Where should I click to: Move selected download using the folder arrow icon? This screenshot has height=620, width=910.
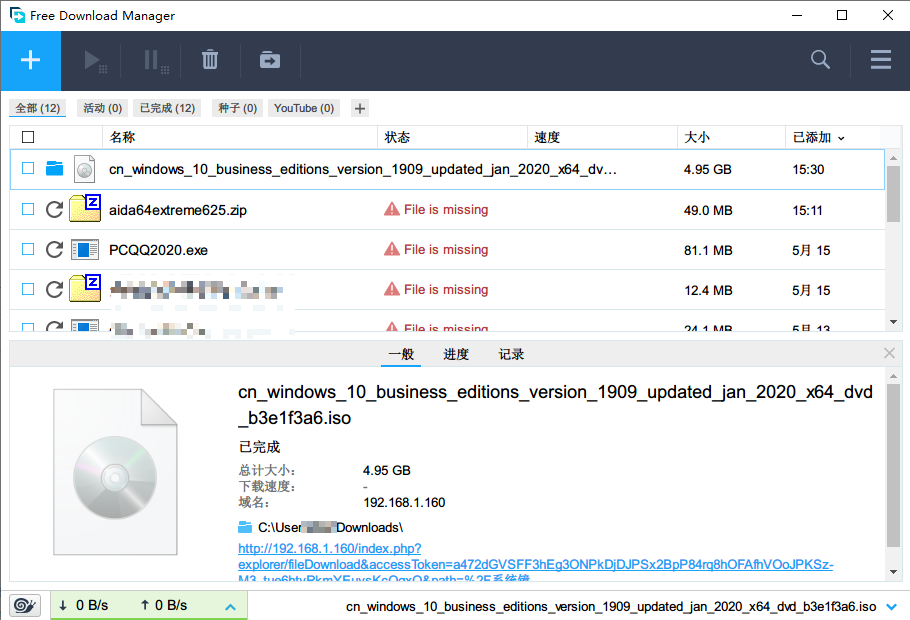(270, 60)
